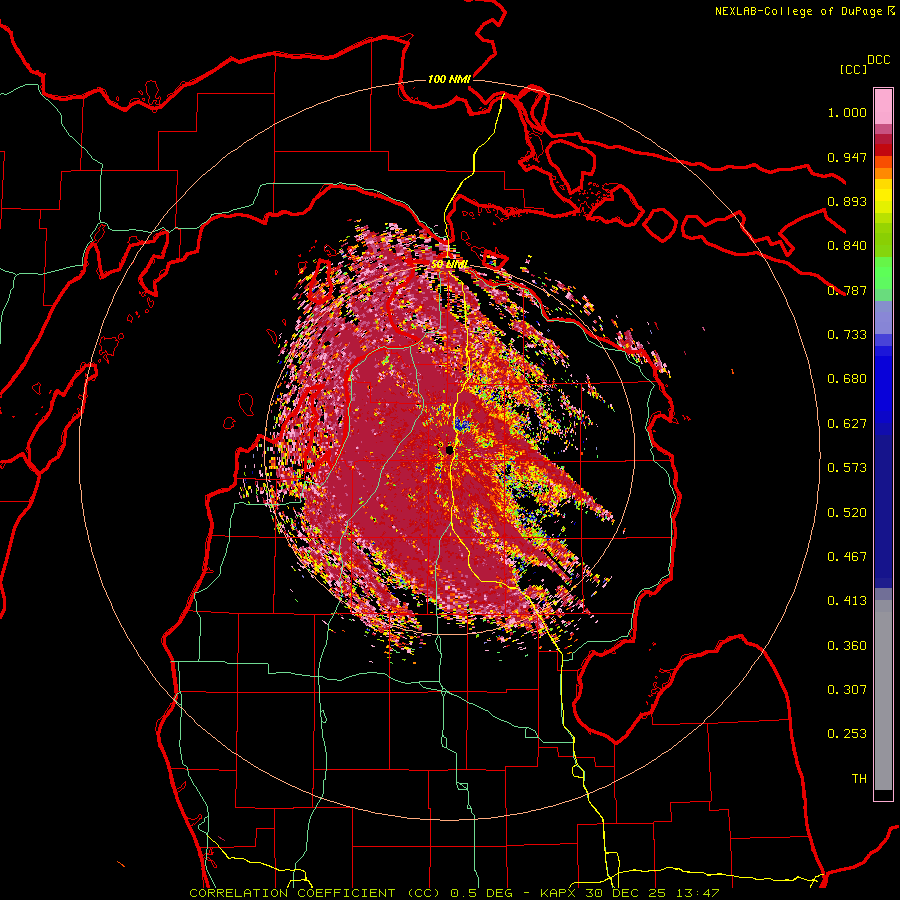900x900 pixels.
Task: Pick the bright green color bar segment
Action: [883, 273]
